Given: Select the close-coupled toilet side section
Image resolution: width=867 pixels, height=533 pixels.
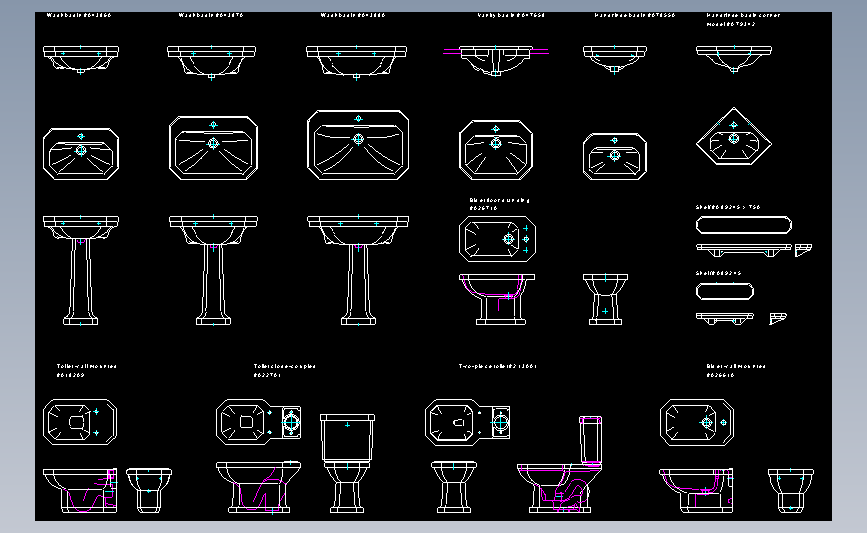Looking at the screenshot, I should click(x=259, y=488).
